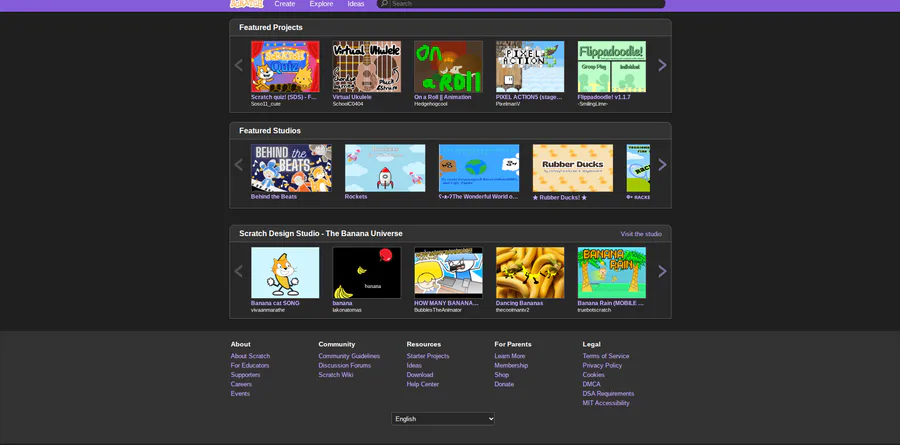Viewport: 900px width, 445px height.
Task: Open the English language dropdown
Action: click(x=443, y=419)
